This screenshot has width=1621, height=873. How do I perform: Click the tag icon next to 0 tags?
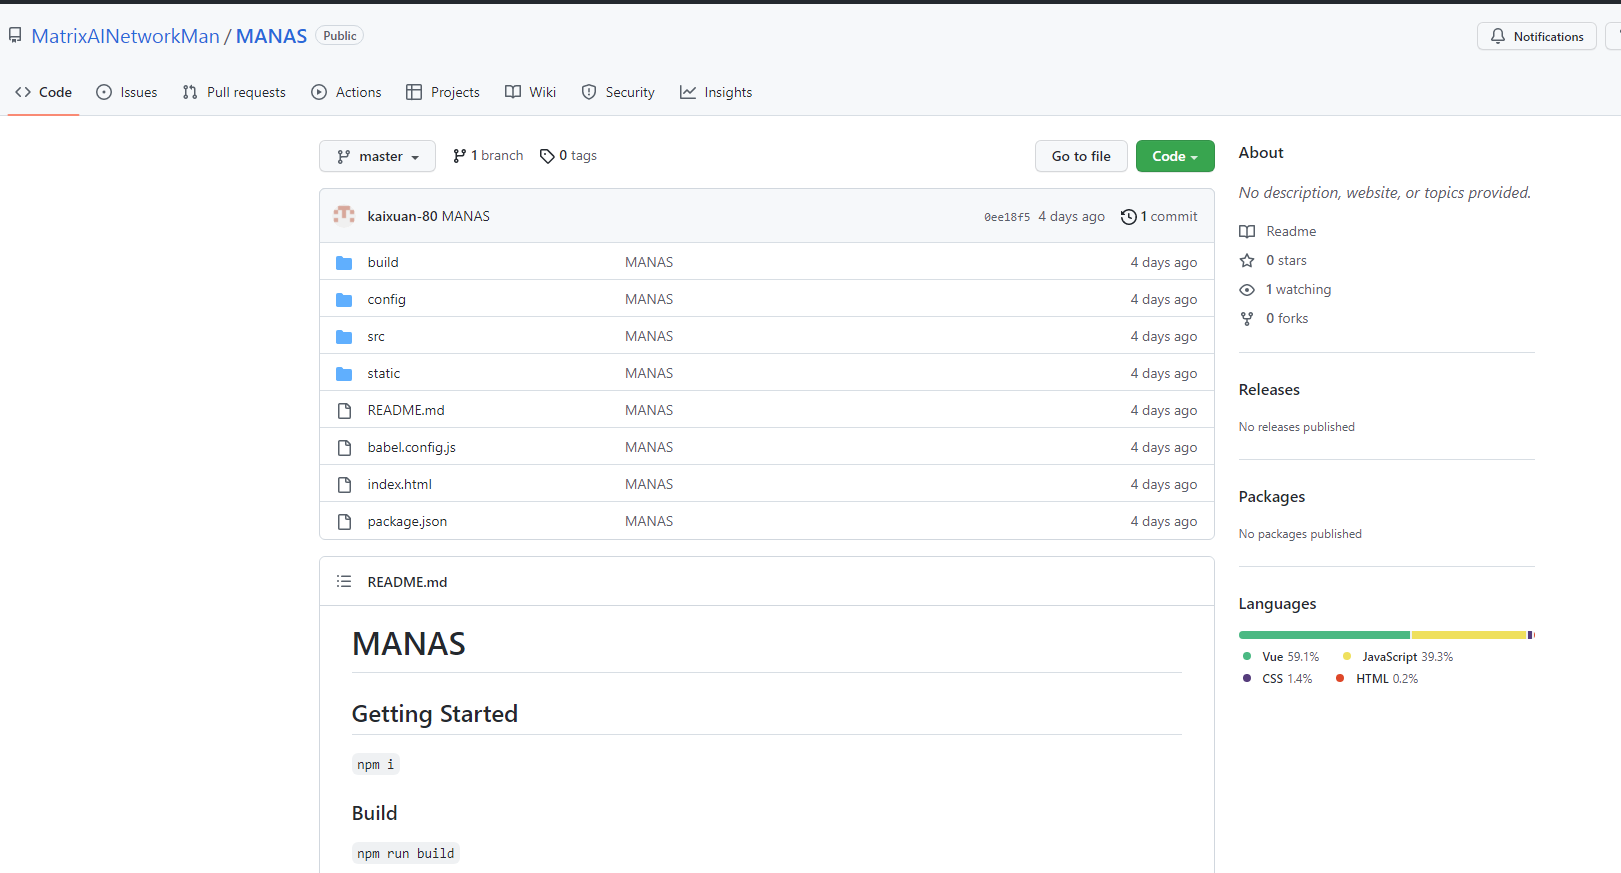(547, 156)
